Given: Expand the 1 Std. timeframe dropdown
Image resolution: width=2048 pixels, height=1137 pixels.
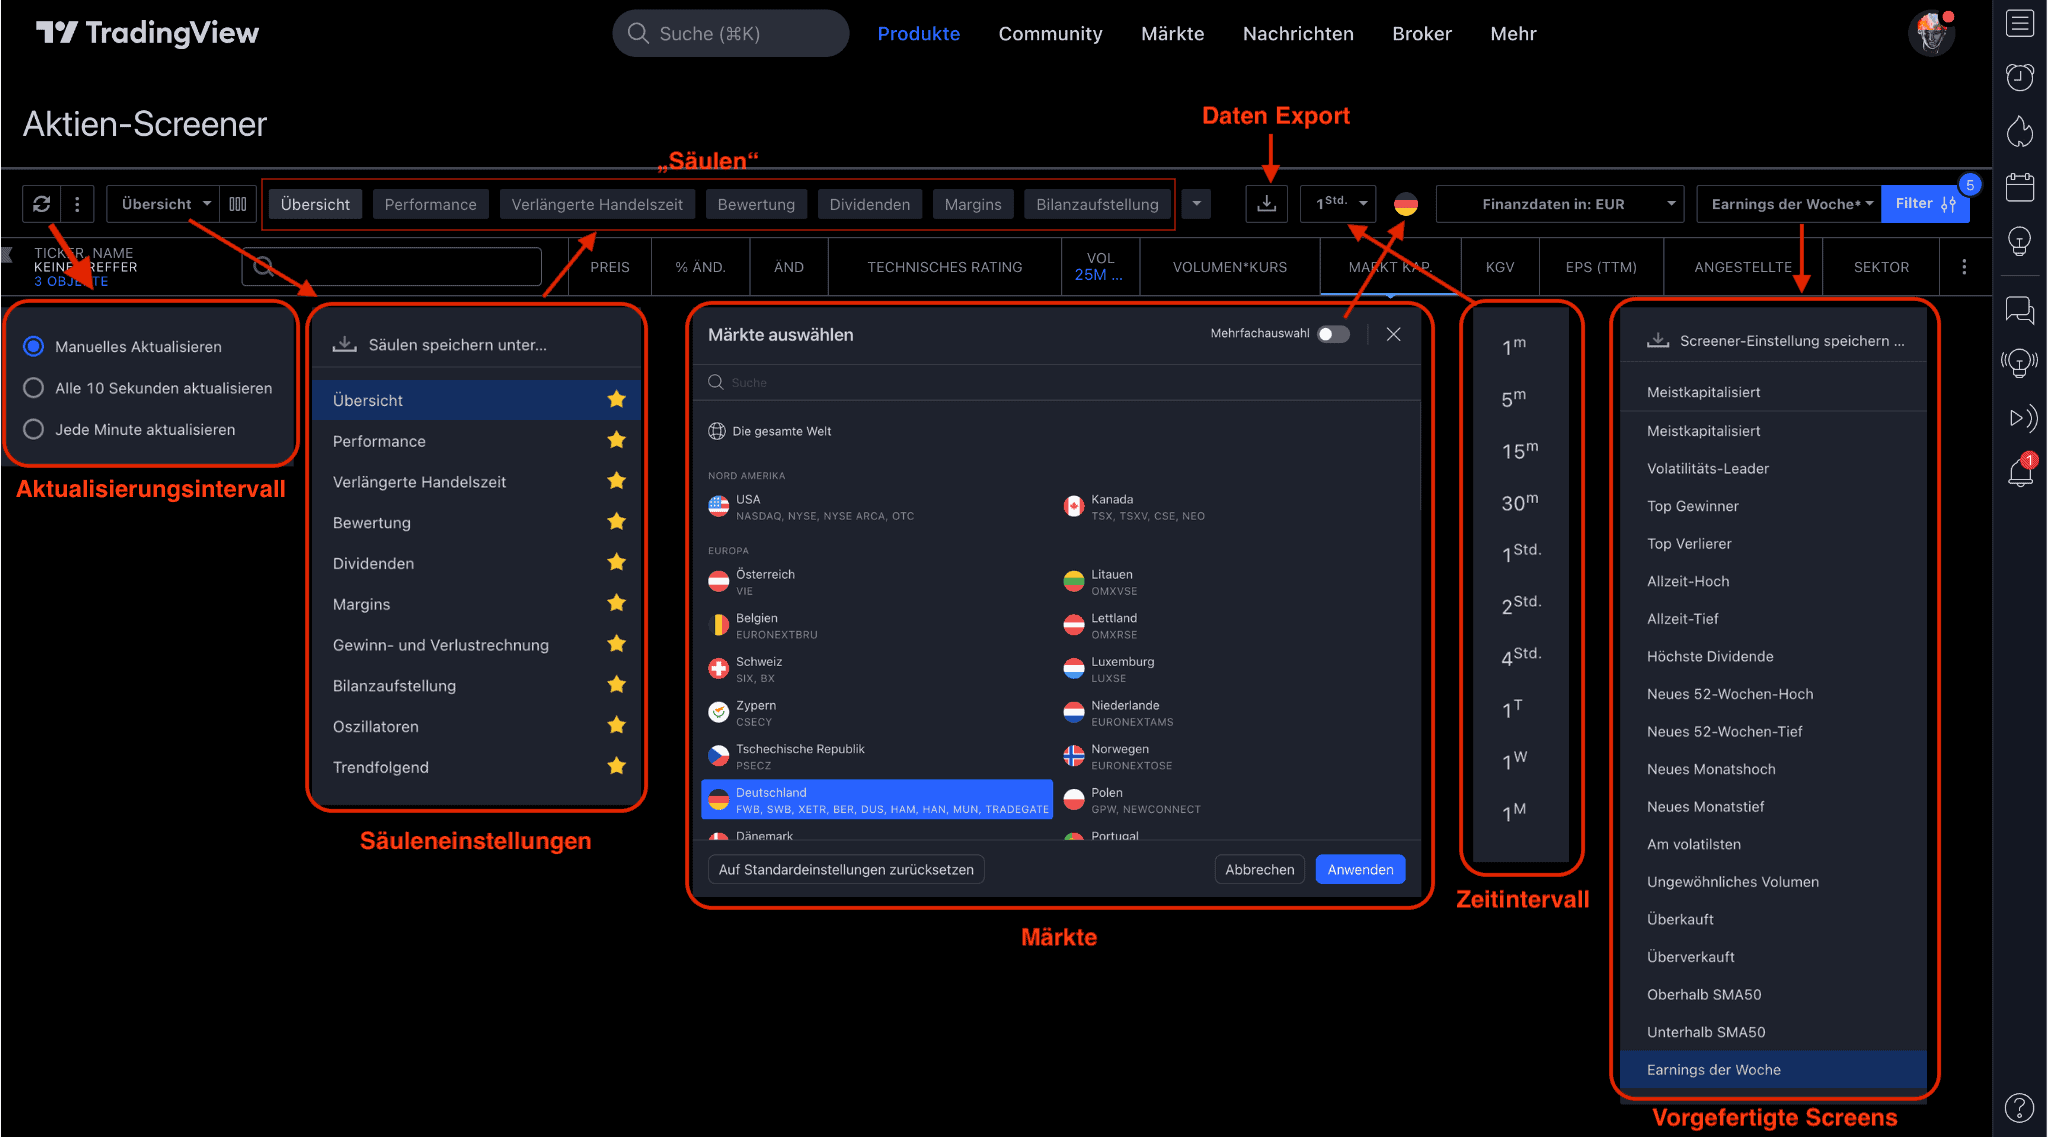Looking at the screenshot, I should 1338,203.
